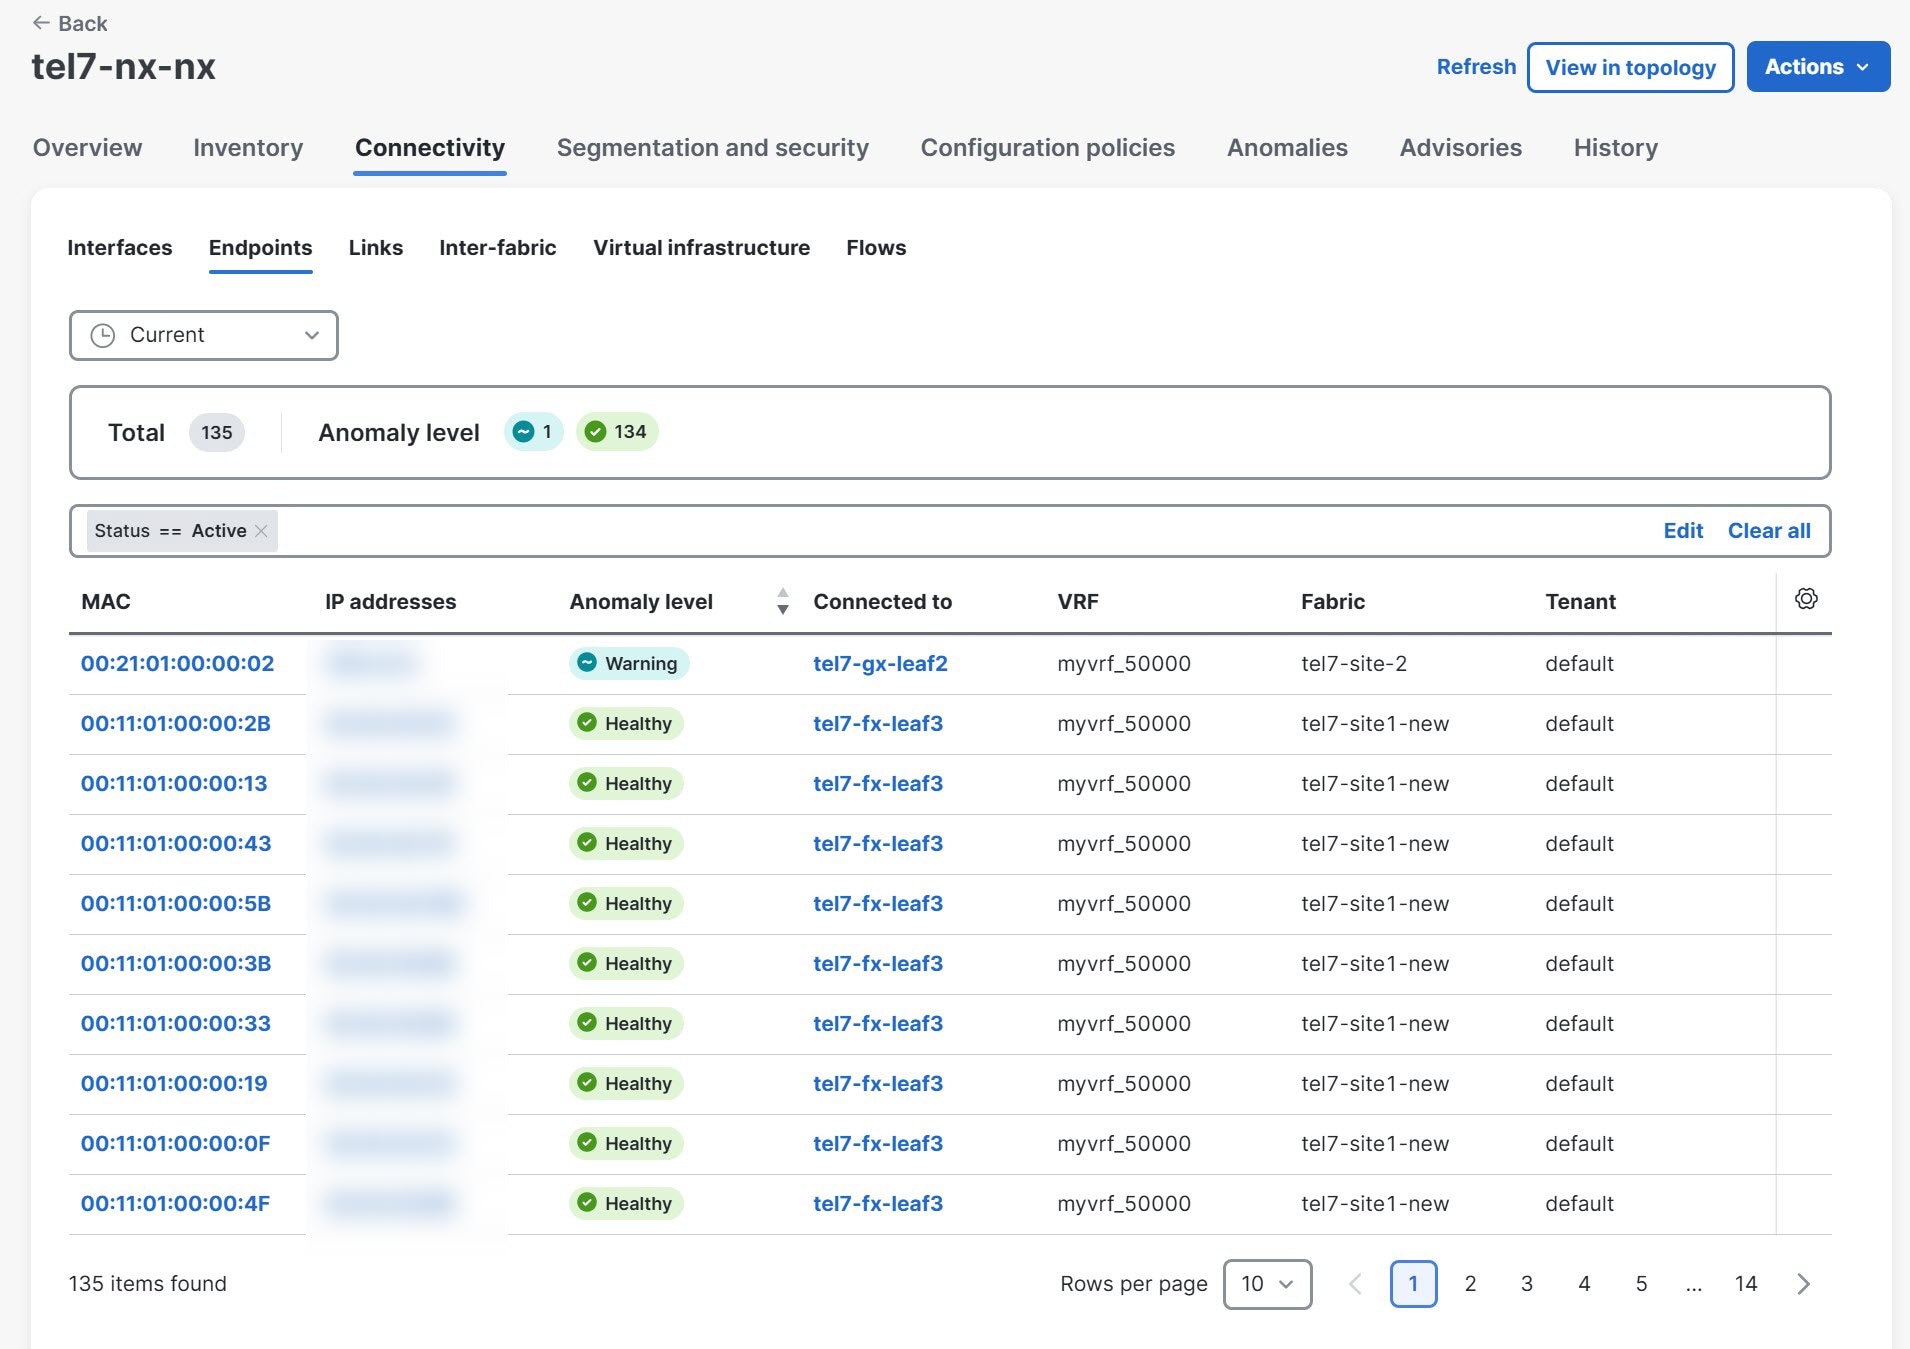This screenshot has height=1349, width=1910.
Task: Click the Back arrow link
Action: pyautogui.click(x=69, y=23)
